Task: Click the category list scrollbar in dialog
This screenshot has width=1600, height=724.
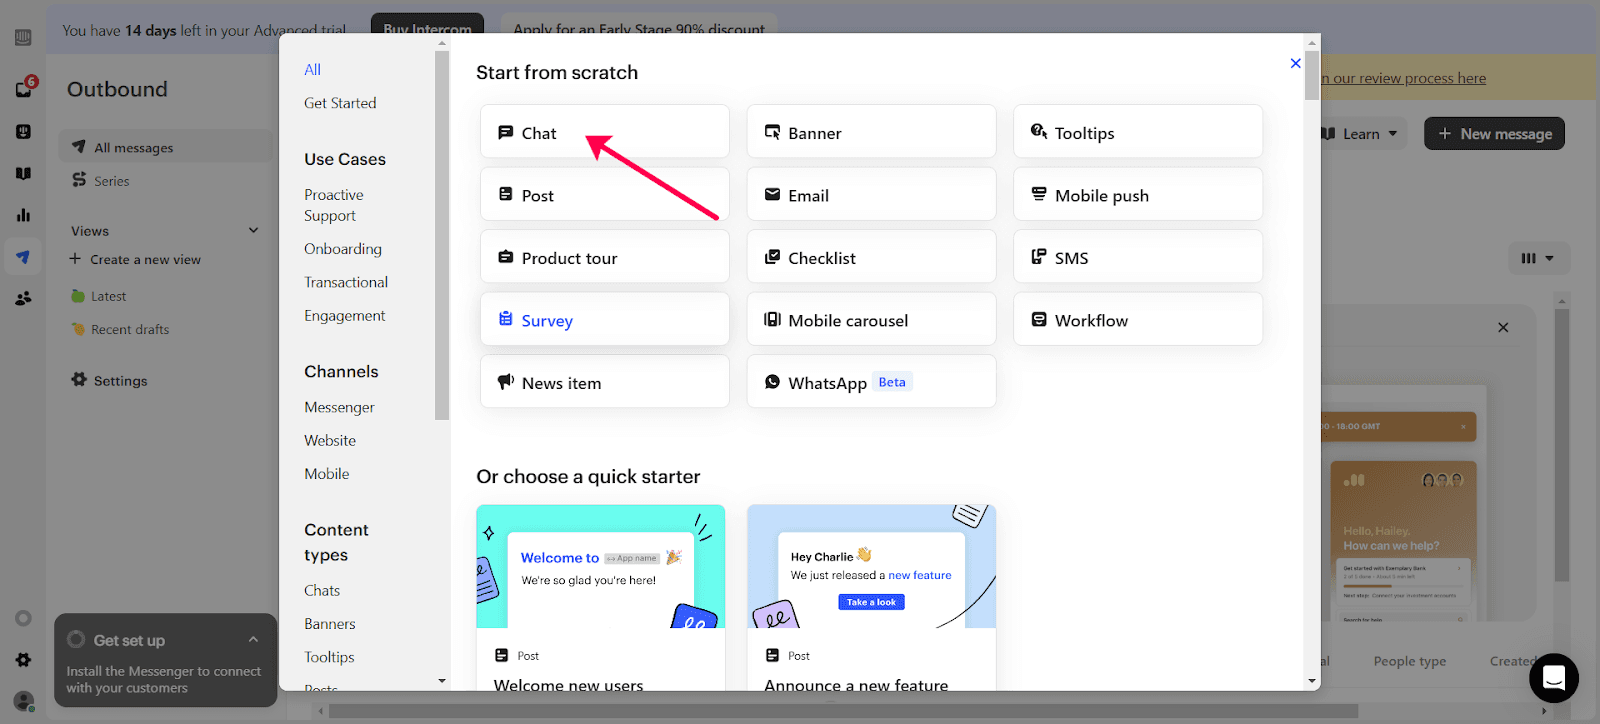Action: (442, 236)
